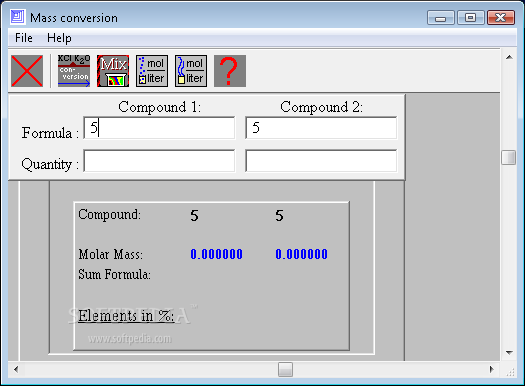Click the vertical scrollbar thumb
This screenshot has height=386, width=525.
(x=509, y=157)
